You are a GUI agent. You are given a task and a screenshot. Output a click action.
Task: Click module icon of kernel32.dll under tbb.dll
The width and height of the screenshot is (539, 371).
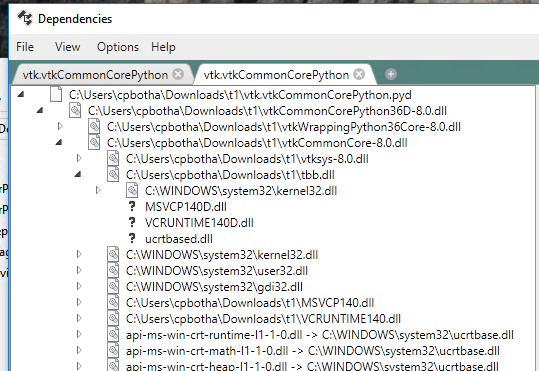(132, 190)
